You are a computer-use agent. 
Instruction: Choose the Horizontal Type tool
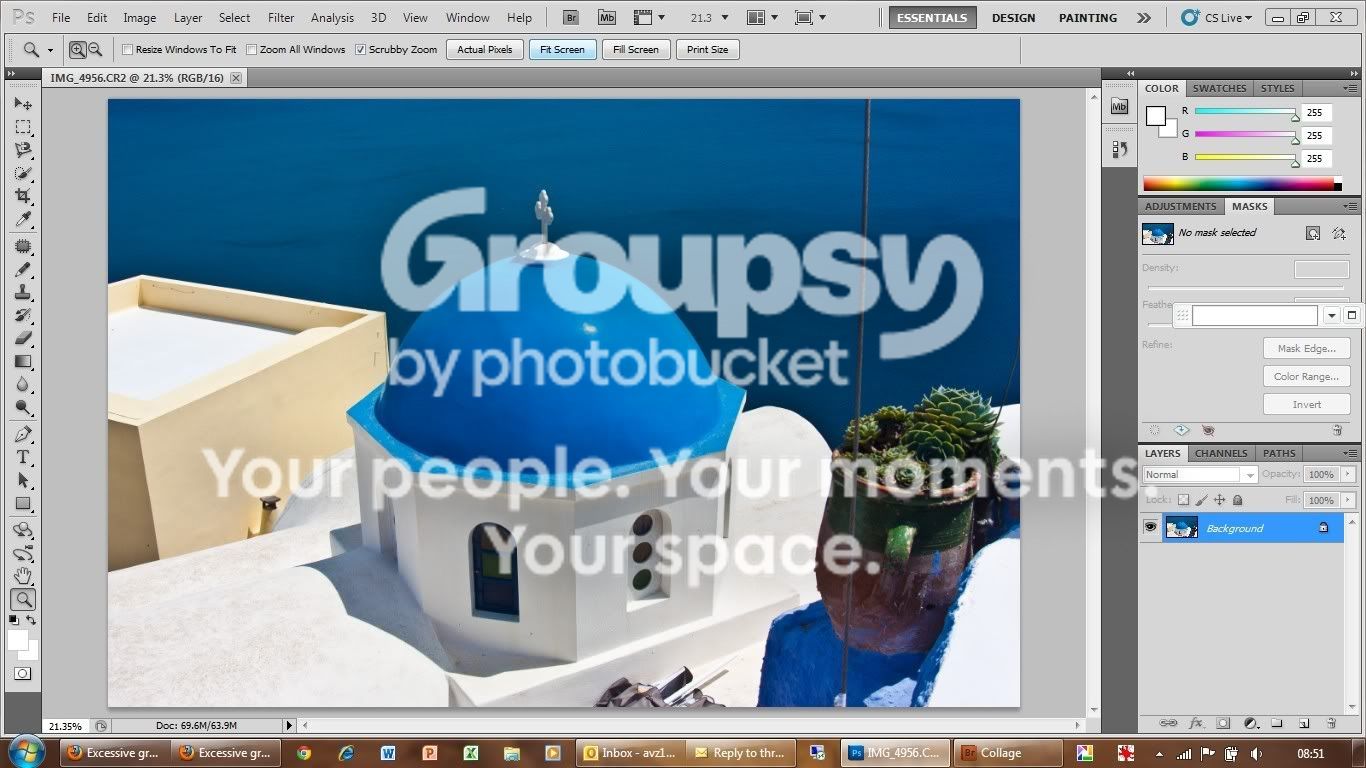23,457
